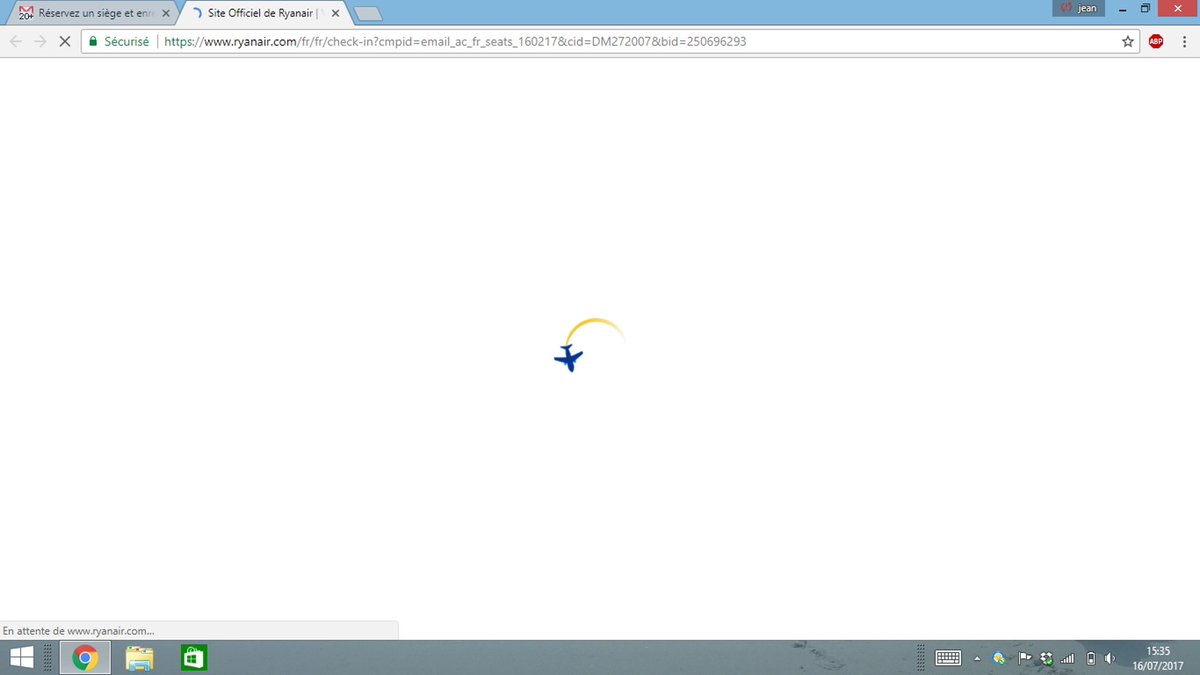Open the "jean" Chrome profile button
This screenshot has width=1200, height=675.
1078,8
